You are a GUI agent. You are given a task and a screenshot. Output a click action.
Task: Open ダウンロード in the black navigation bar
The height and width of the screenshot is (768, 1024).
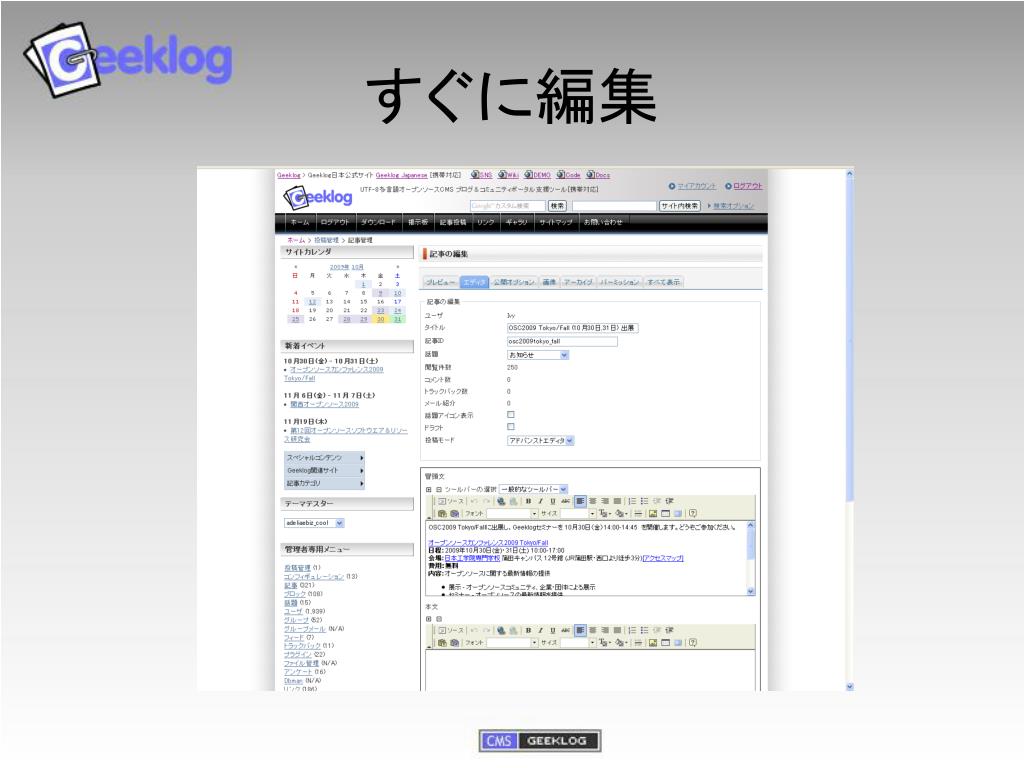tap(377, 222)
